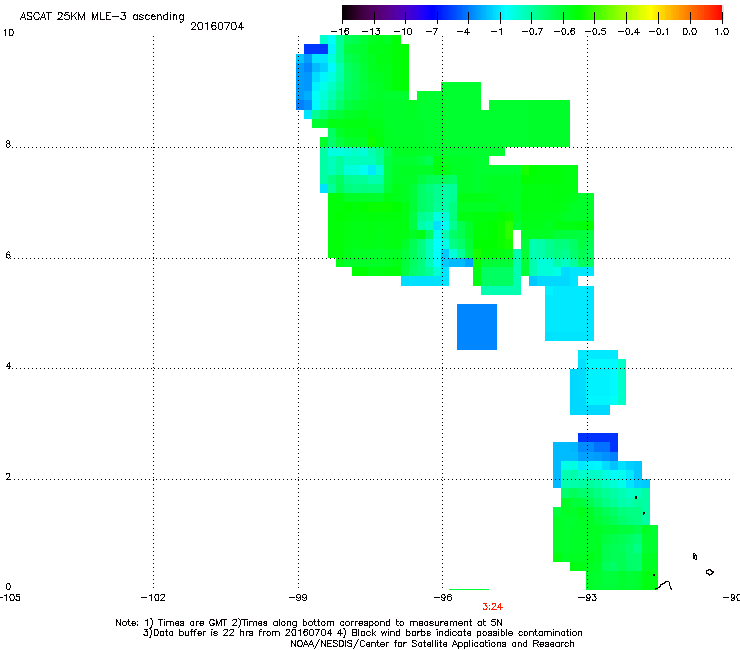The height and width of the screenshot is (650, 740).
Task: Click the longitude axis label -99
Action: pyautogui.click(x=298, y=598)
